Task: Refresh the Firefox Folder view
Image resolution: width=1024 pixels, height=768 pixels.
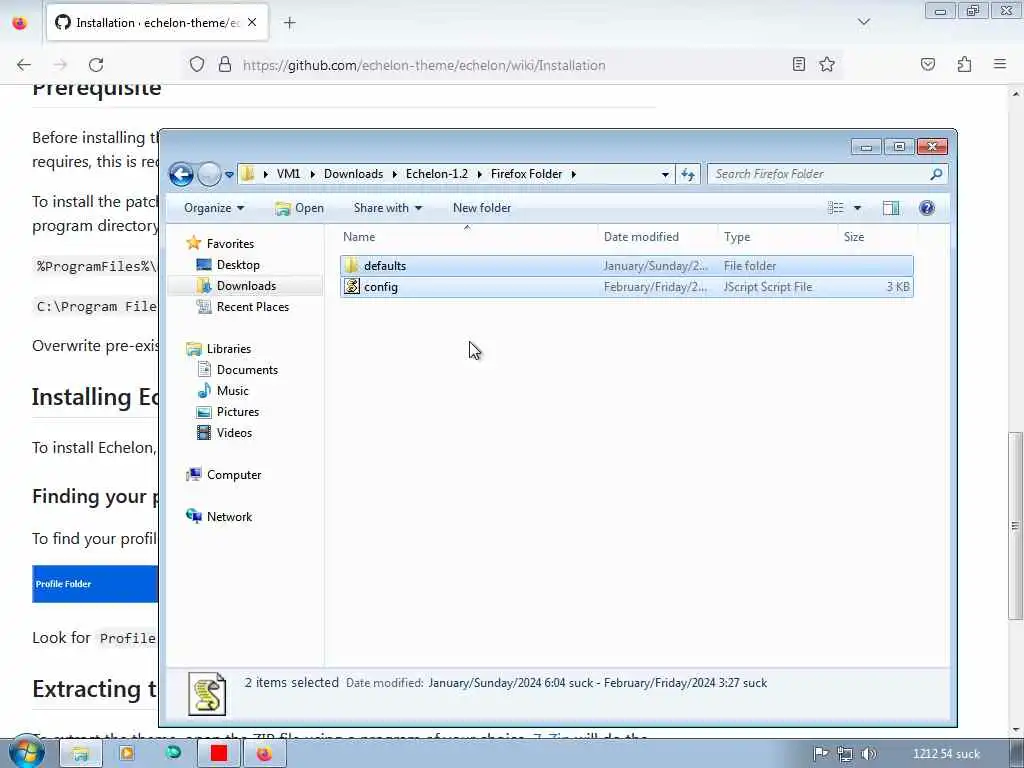Action: click(x=688, y=174)
